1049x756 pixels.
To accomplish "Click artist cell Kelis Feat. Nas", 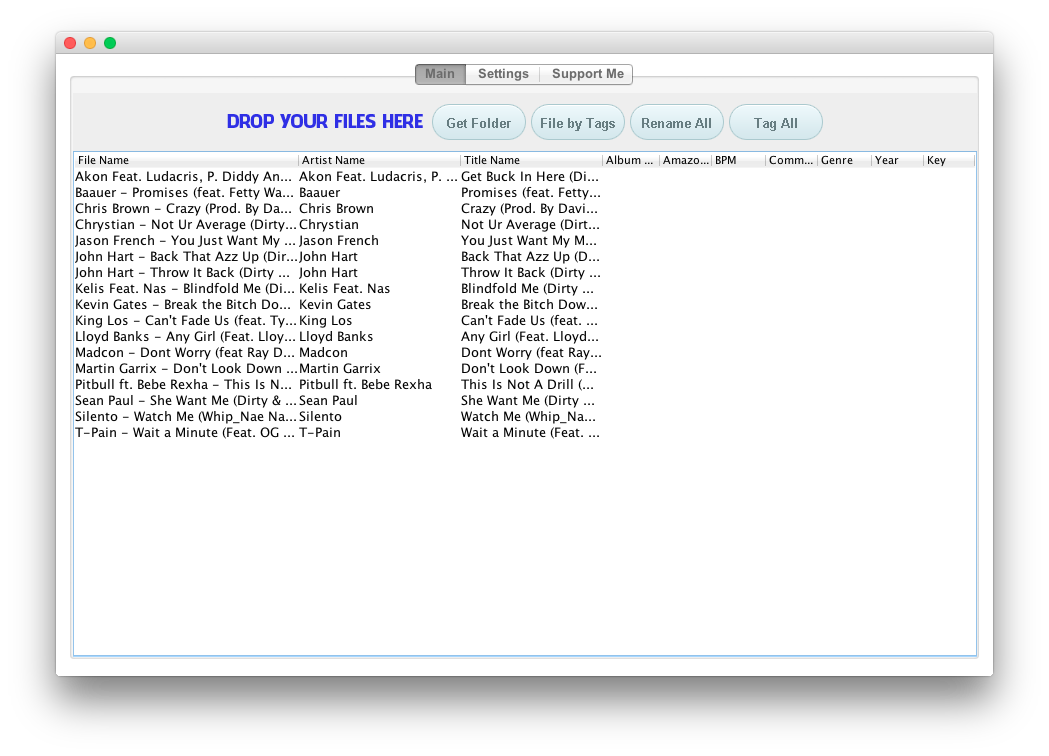I will click(379, 288).
